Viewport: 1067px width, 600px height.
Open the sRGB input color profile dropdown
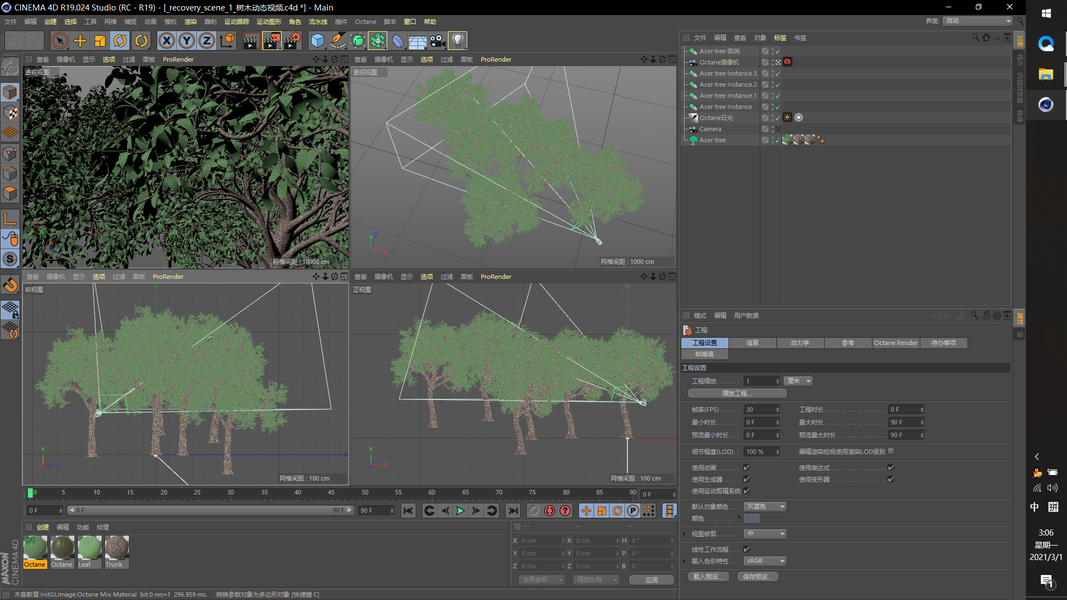tap(765, 561)
